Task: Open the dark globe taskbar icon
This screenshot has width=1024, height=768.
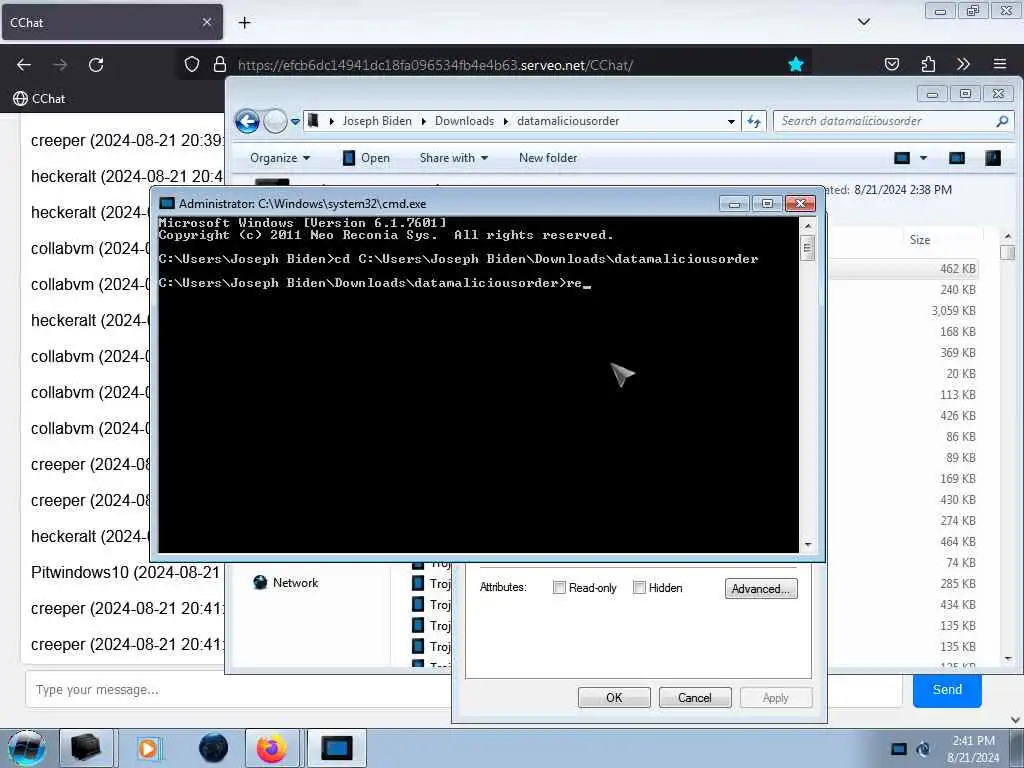Action: coord(213,748)
